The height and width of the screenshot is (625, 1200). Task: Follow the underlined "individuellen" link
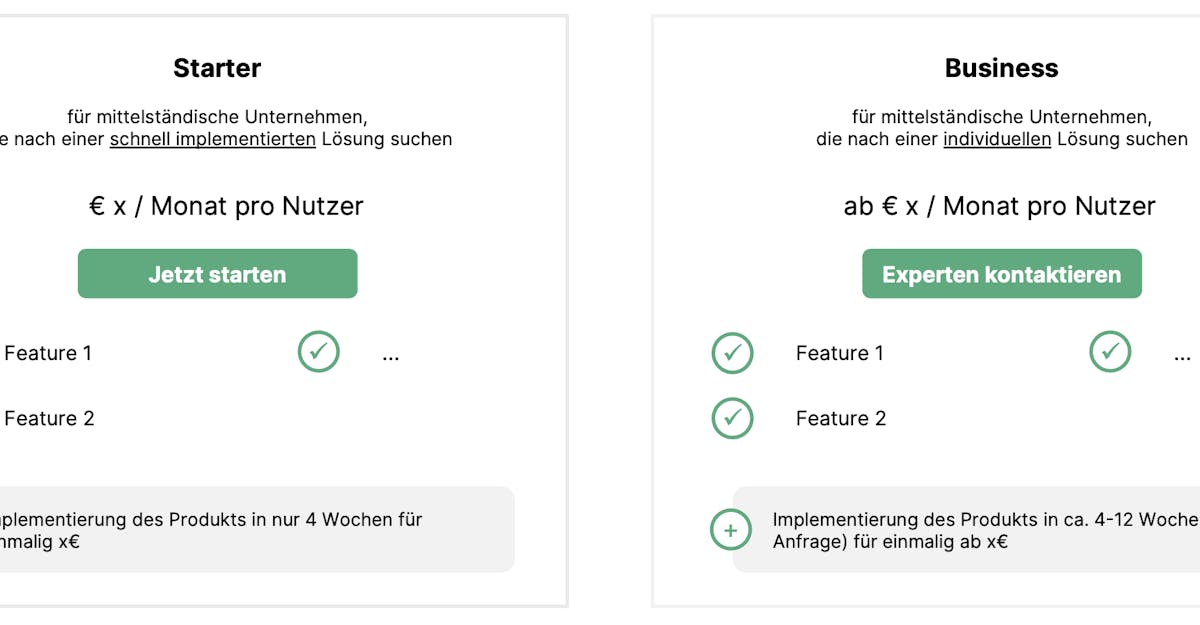pos(997,139)
